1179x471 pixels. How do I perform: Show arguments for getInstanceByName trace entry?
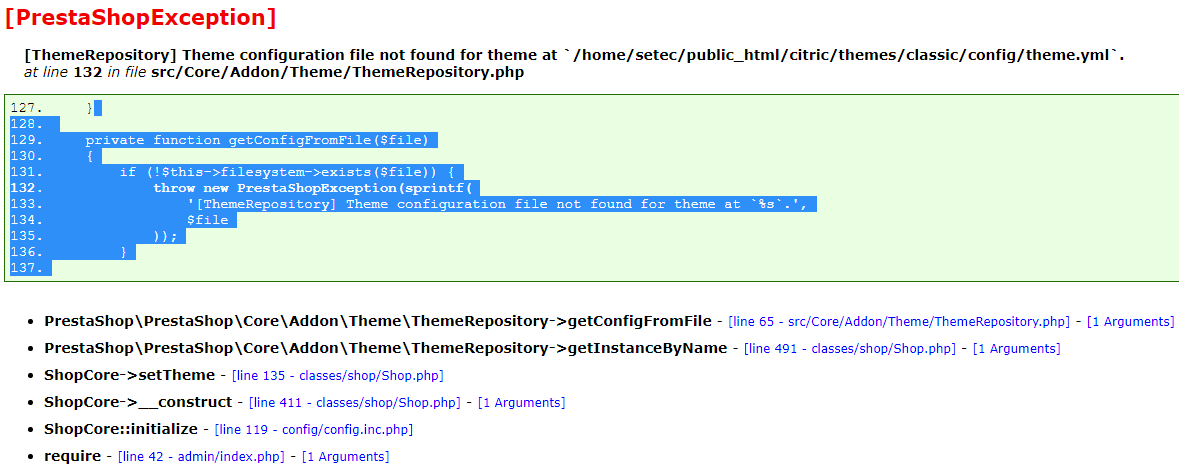(1016, 349)
